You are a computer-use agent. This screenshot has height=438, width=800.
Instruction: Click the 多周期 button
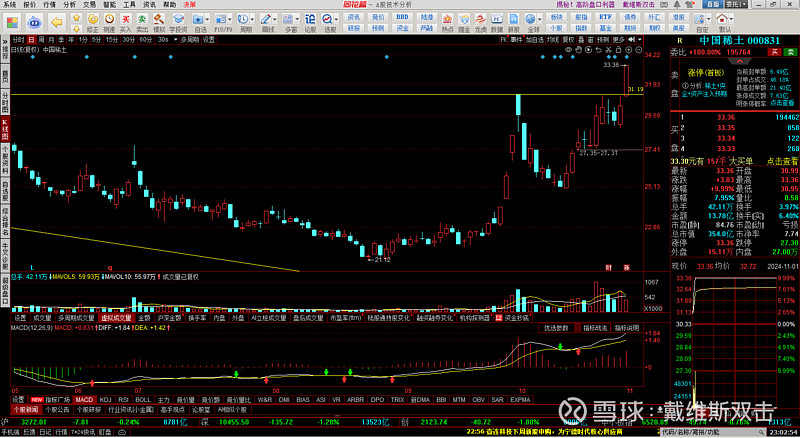(x=190, y=39)
